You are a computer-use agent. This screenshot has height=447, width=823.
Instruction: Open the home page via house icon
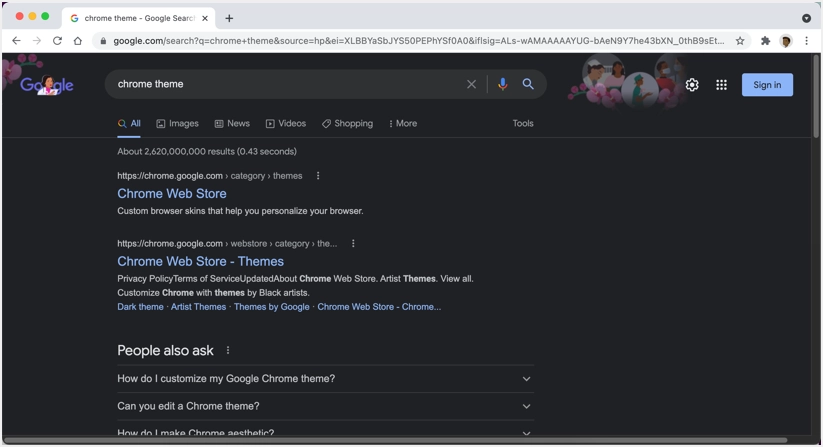pyautogui.click(x=78, y=41)
